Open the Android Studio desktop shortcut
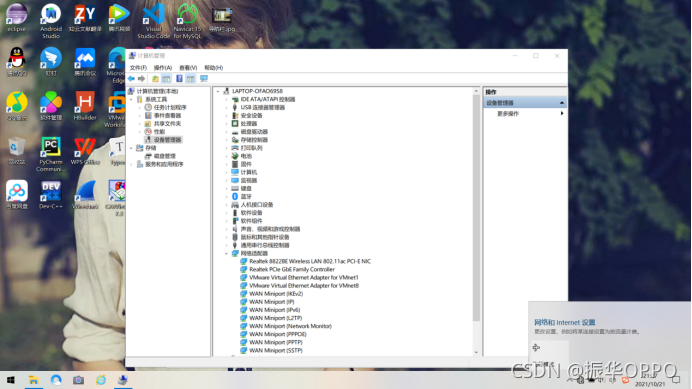 pos(51,21)
